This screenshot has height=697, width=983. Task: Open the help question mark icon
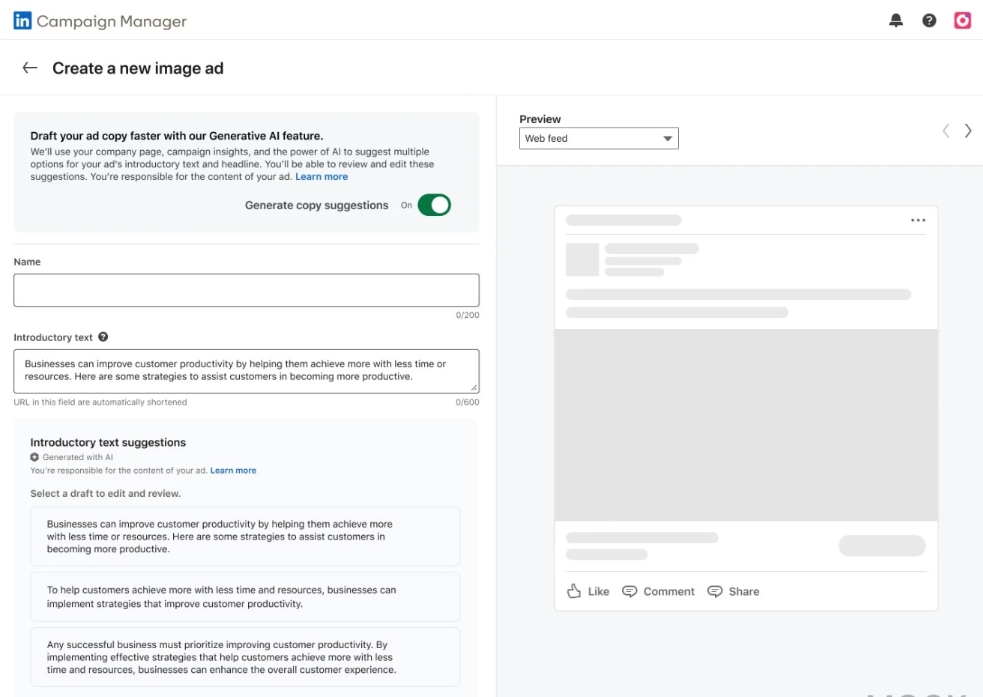click(929, 21)
